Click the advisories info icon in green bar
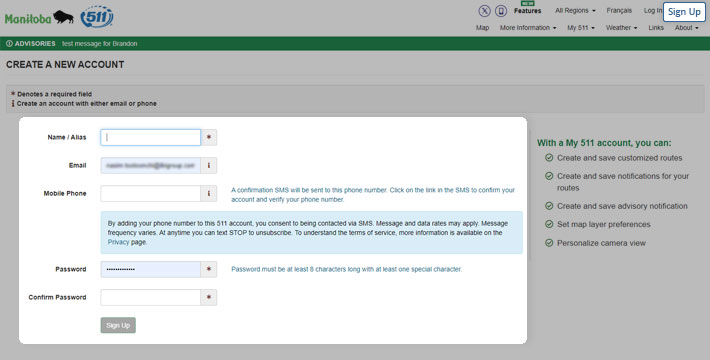 click(x=9, y=43)
